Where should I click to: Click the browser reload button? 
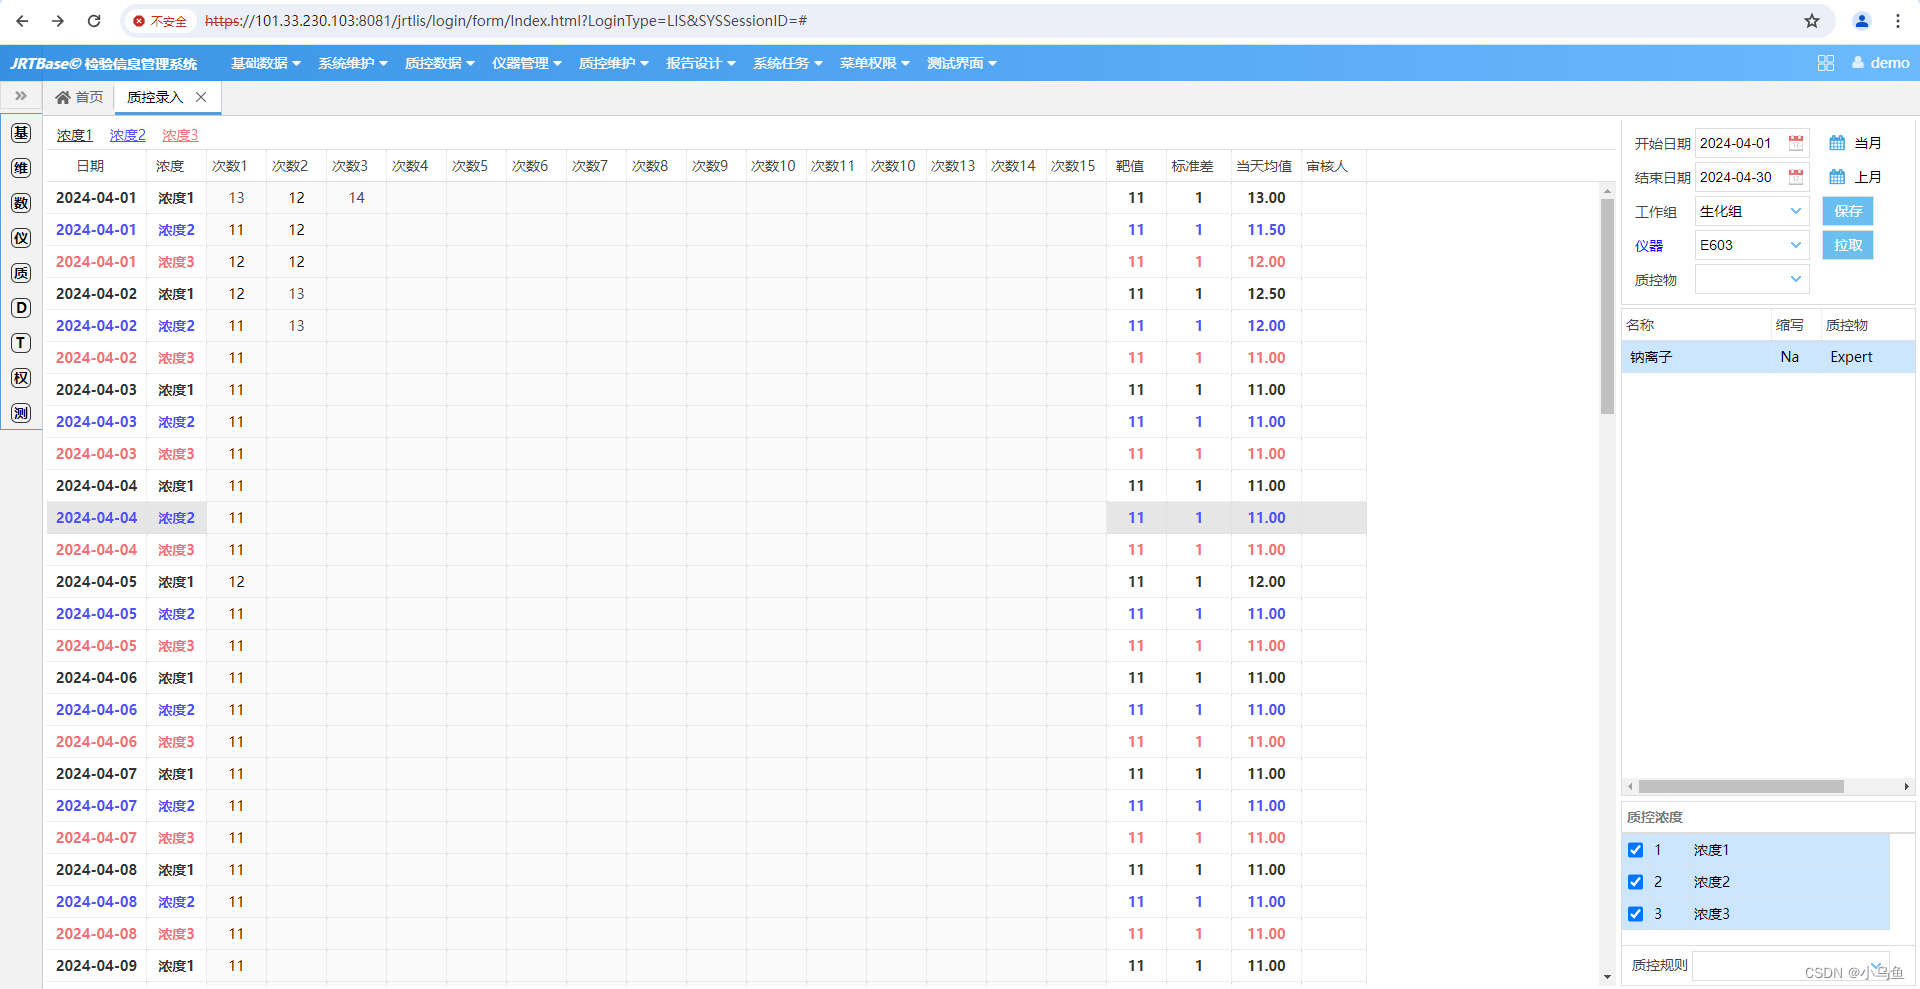(94, 21)
